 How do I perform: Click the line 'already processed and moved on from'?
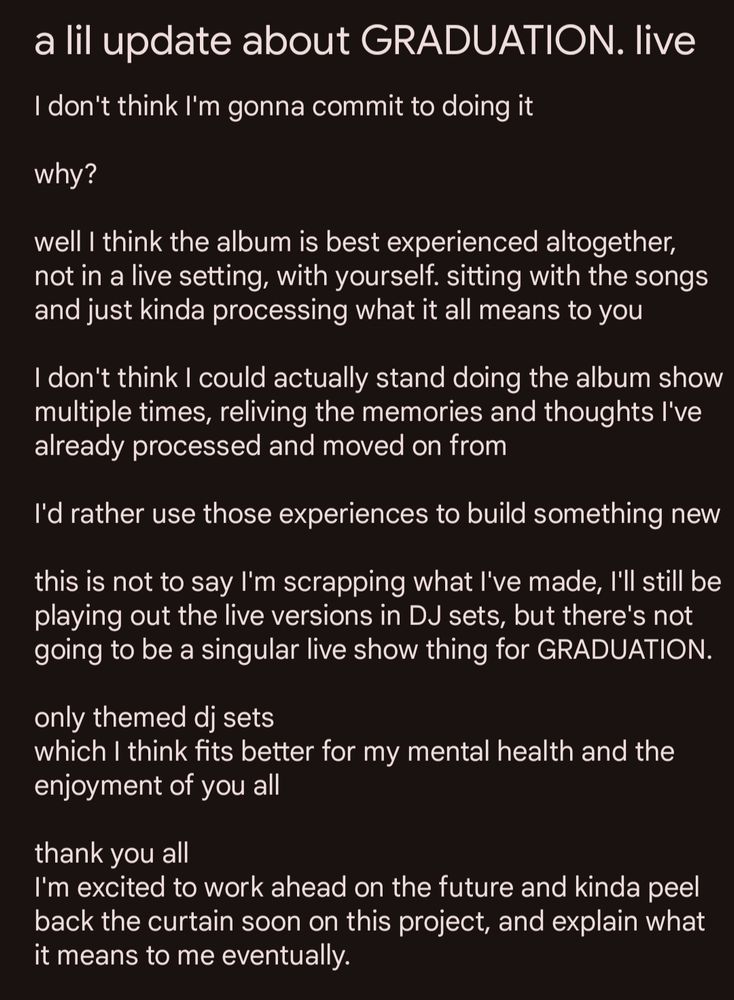(x=270, y=446)
